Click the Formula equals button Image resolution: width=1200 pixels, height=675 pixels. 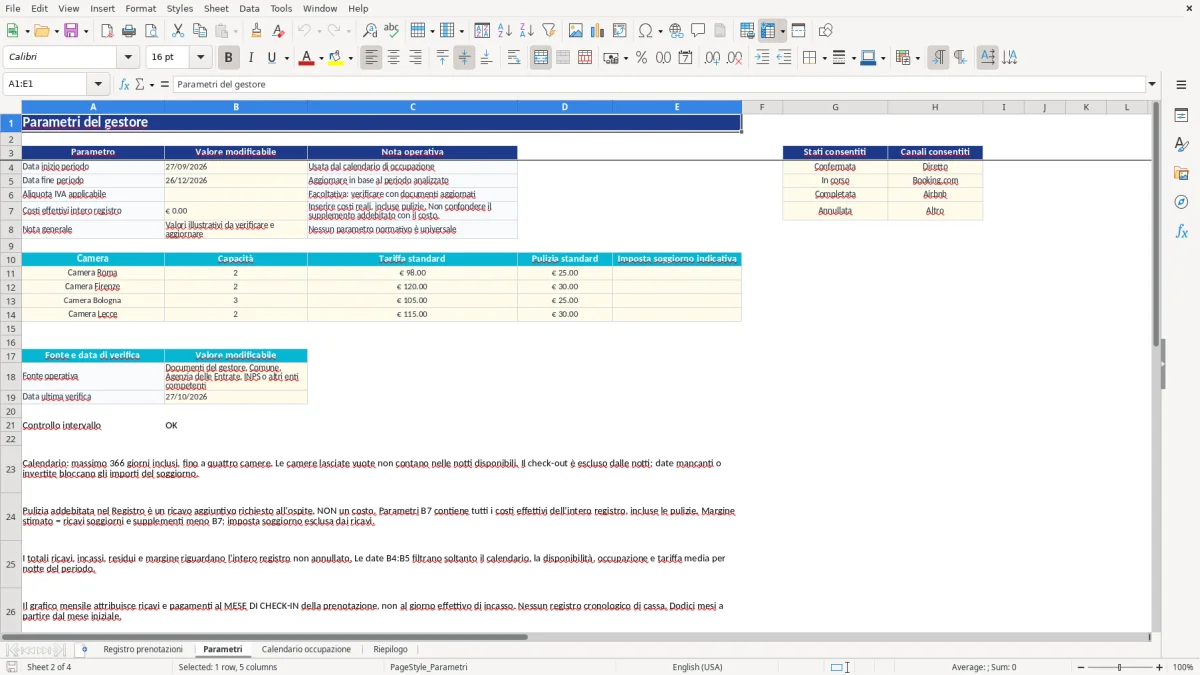tap(165, 84)
